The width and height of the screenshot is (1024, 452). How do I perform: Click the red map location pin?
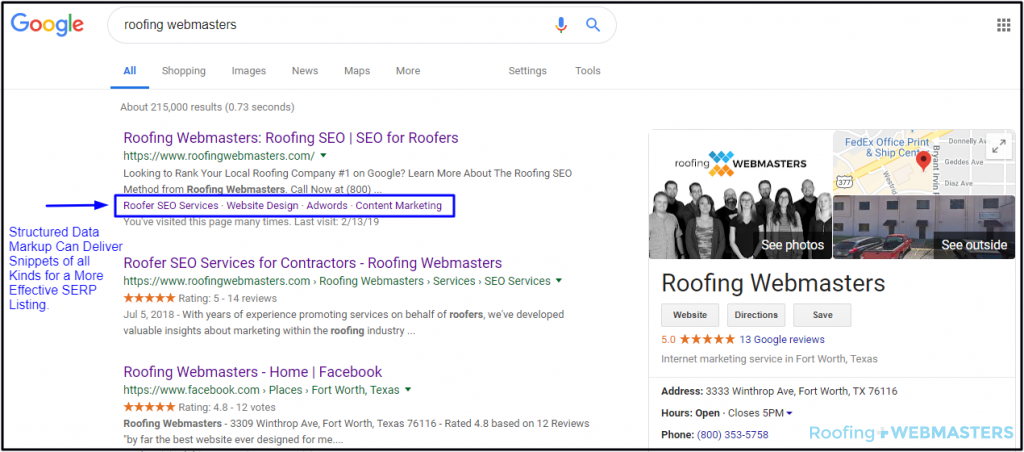923,161
